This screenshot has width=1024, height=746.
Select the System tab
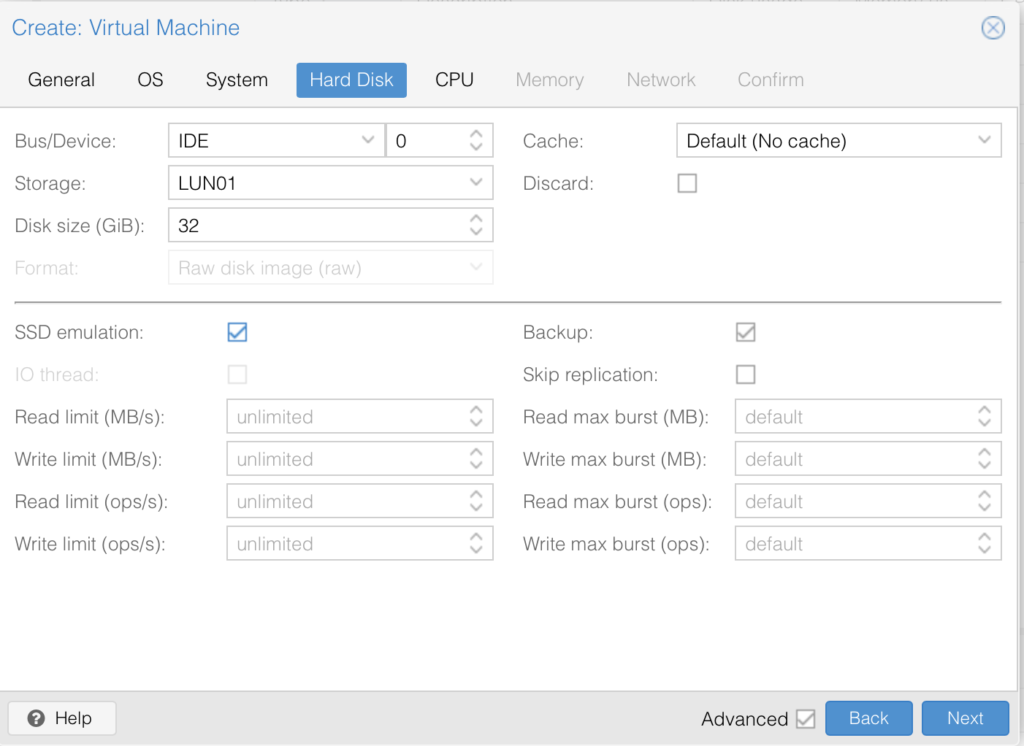(236, 80)
